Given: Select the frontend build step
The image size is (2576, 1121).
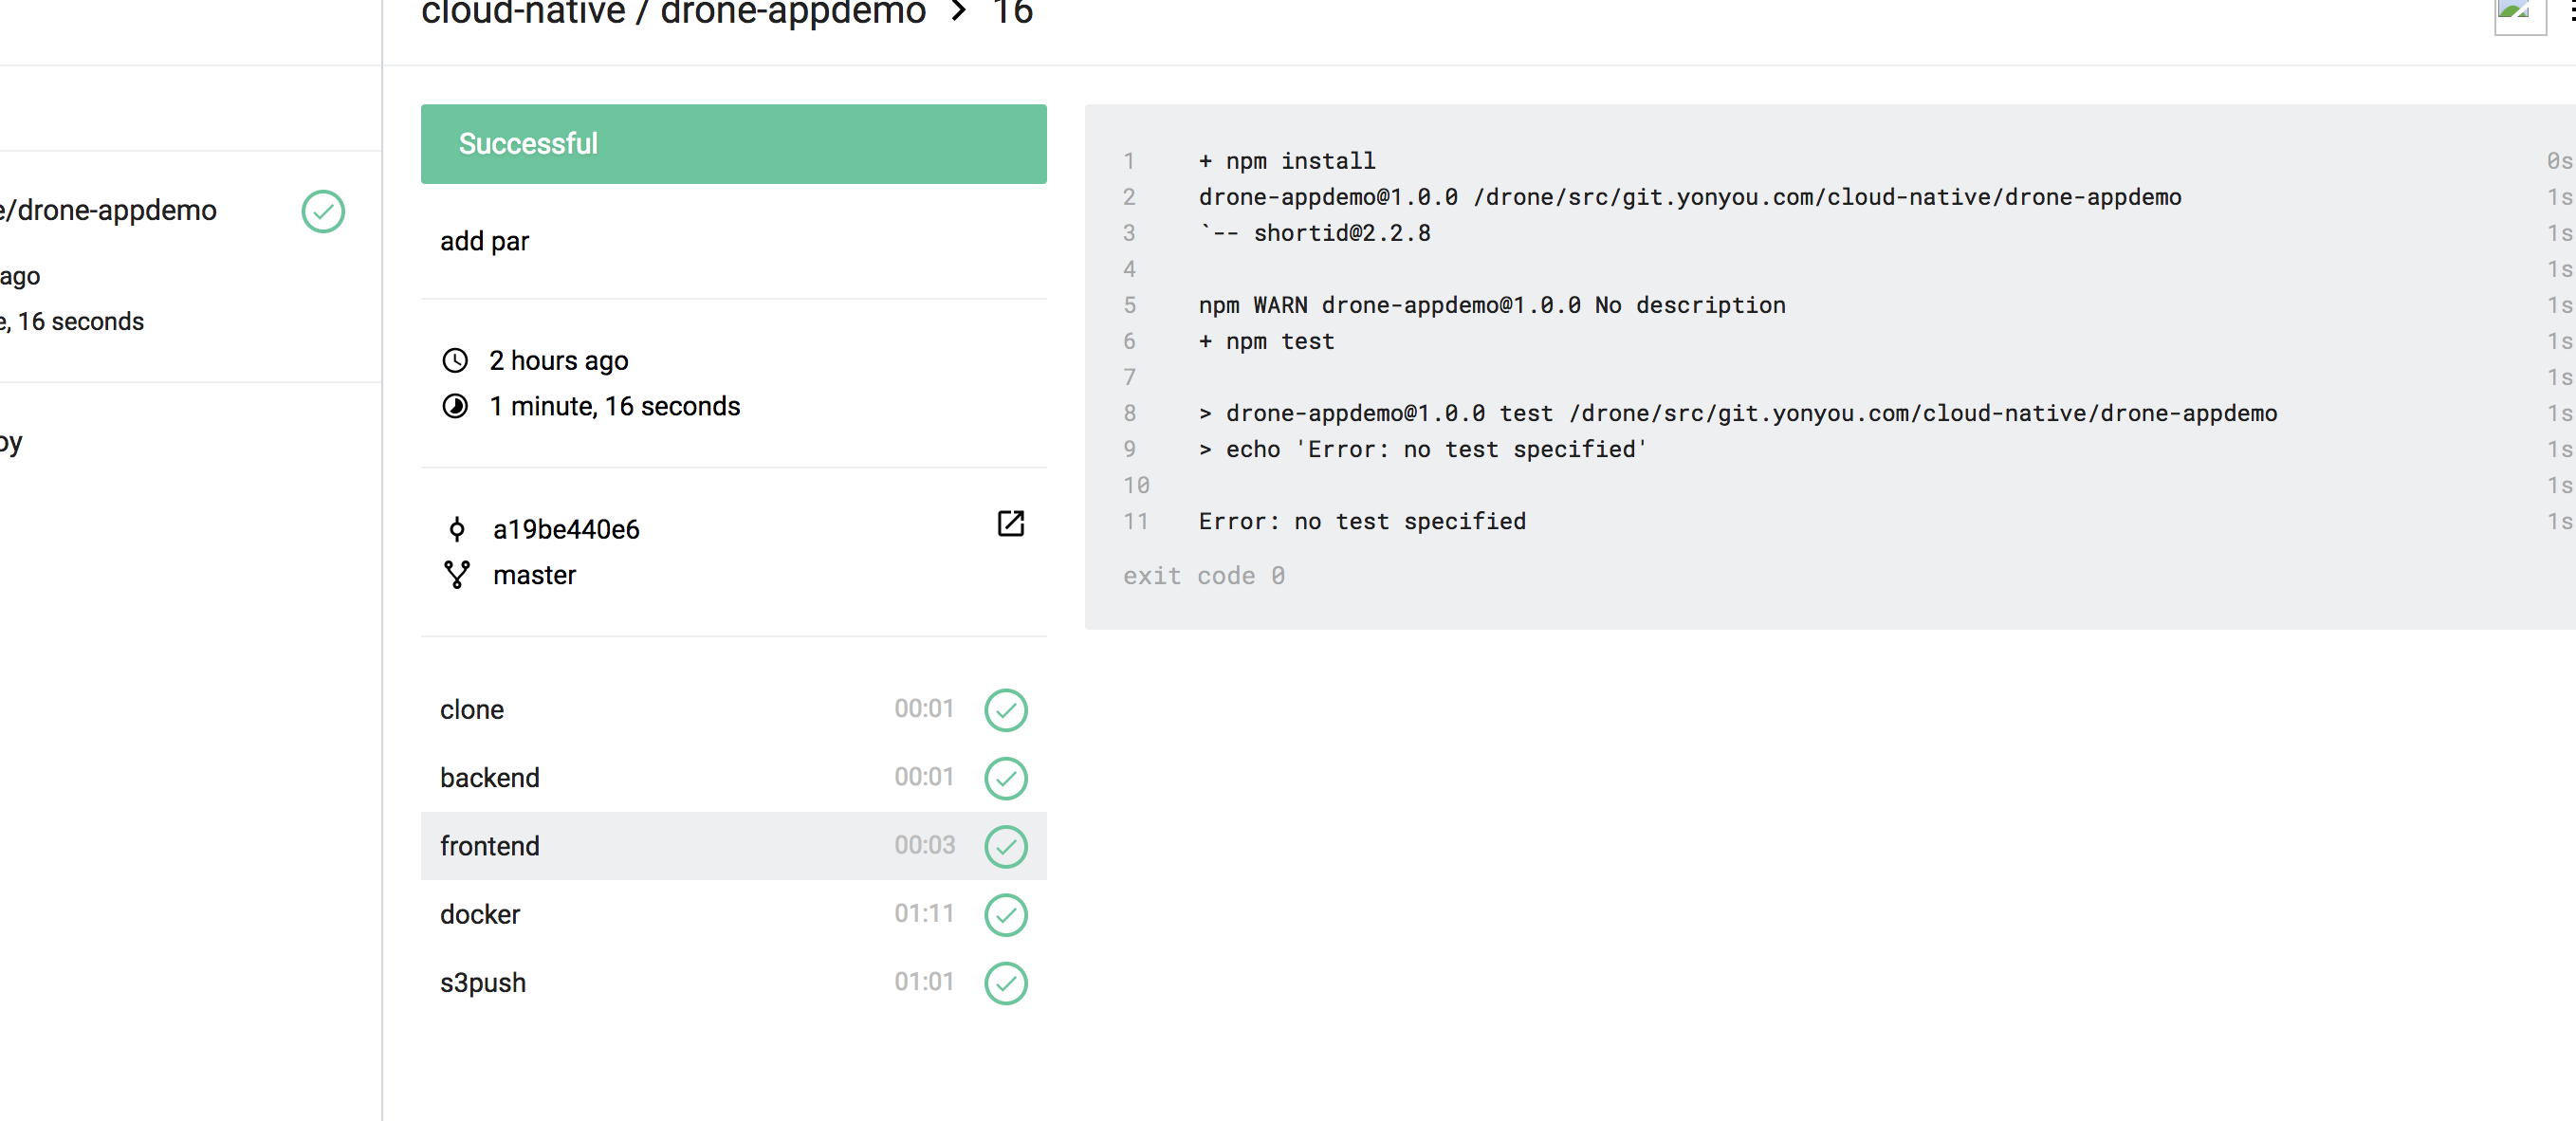Looking at the screenshot, I should pyautogui.click(x=490, y=846).
